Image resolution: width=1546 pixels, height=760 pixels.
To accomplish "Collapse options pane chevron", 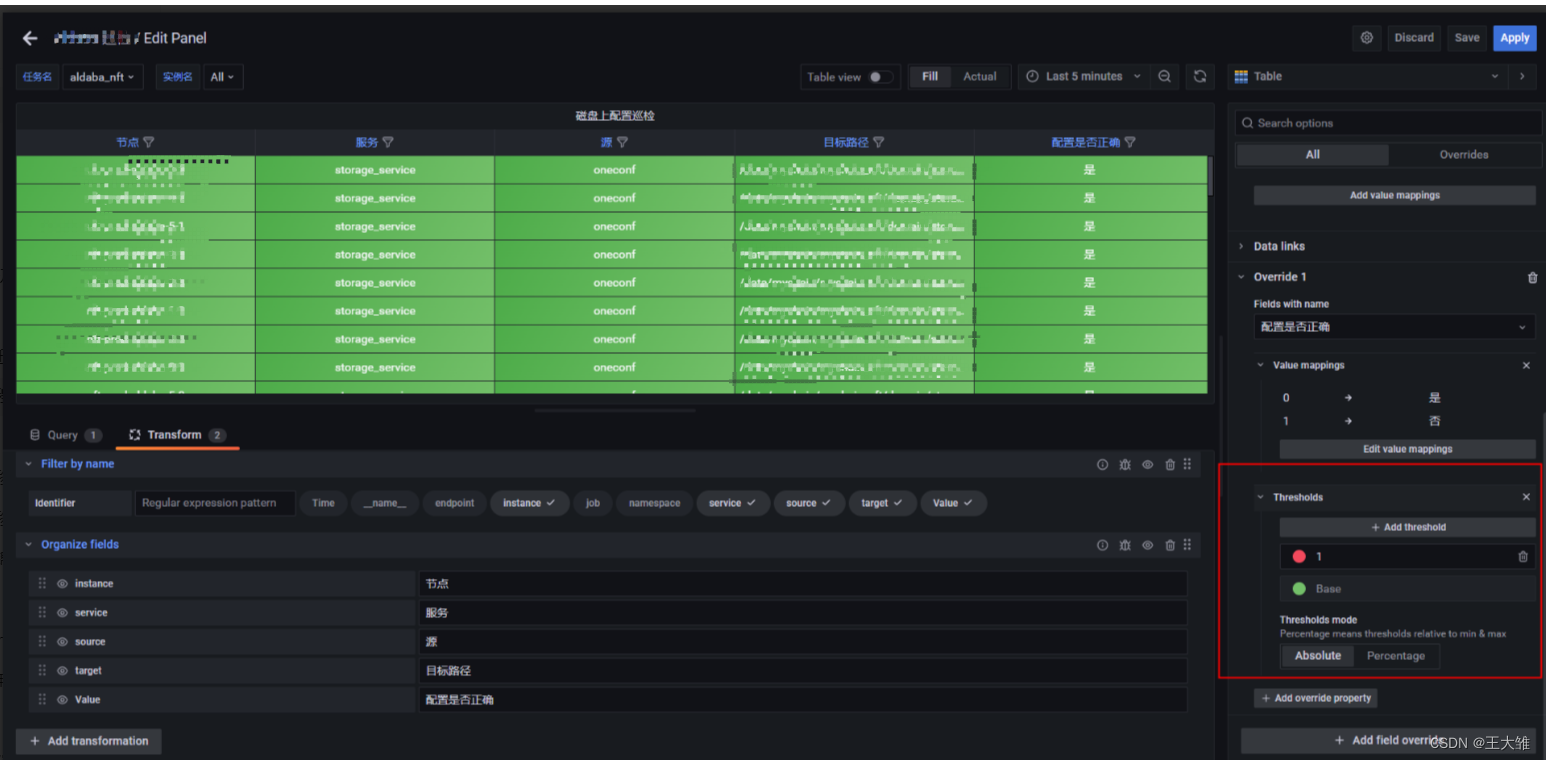I will tap(1522, 77).
